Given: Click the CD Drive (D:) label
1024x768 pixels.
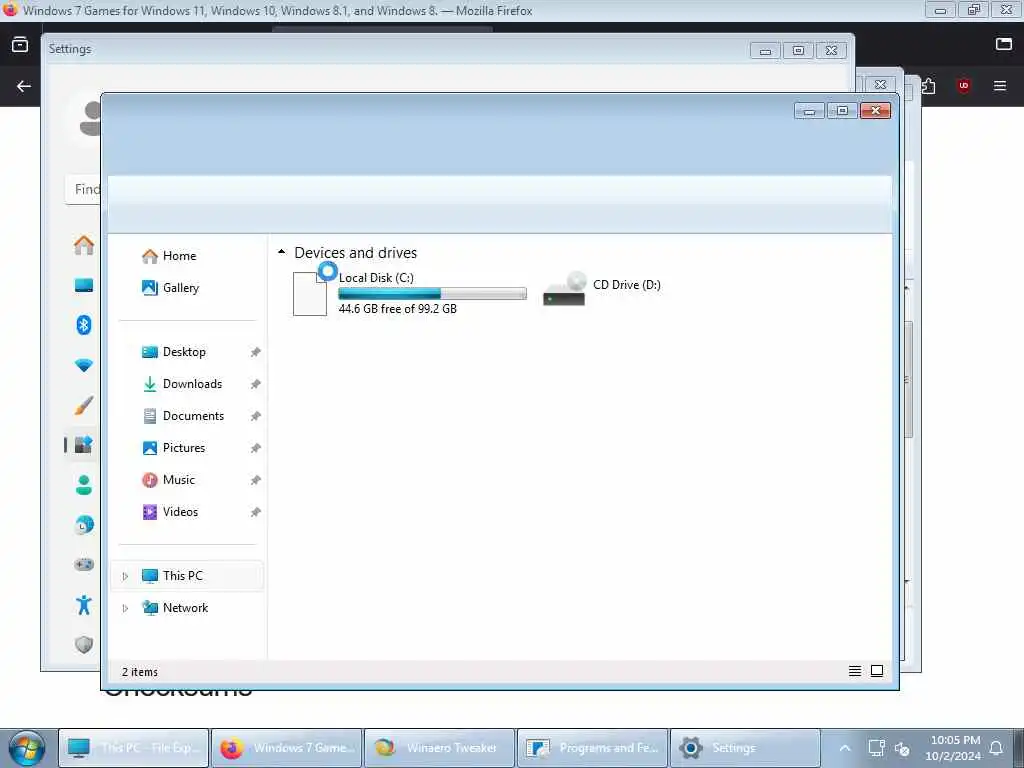Looking at the screenshot, I should [x=627, y=285].
